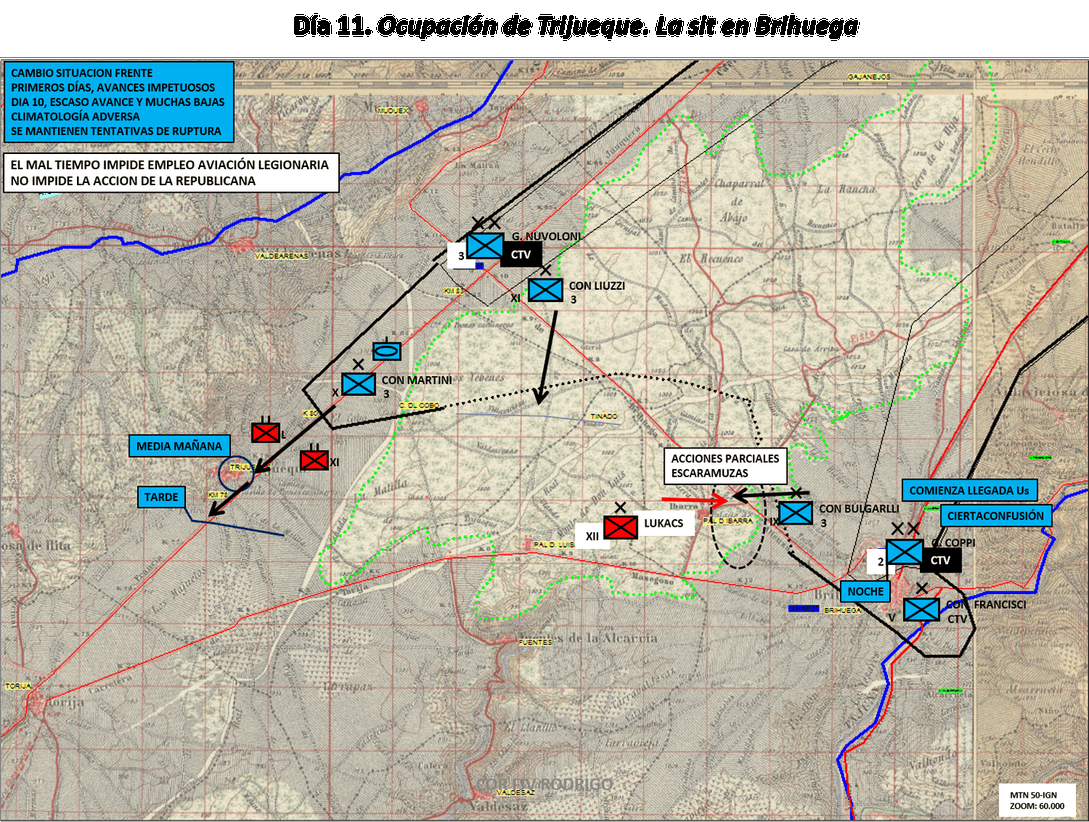Click the CON LIUZZI text label
The image size is (1089, 822).
click(x=597, y=285)
